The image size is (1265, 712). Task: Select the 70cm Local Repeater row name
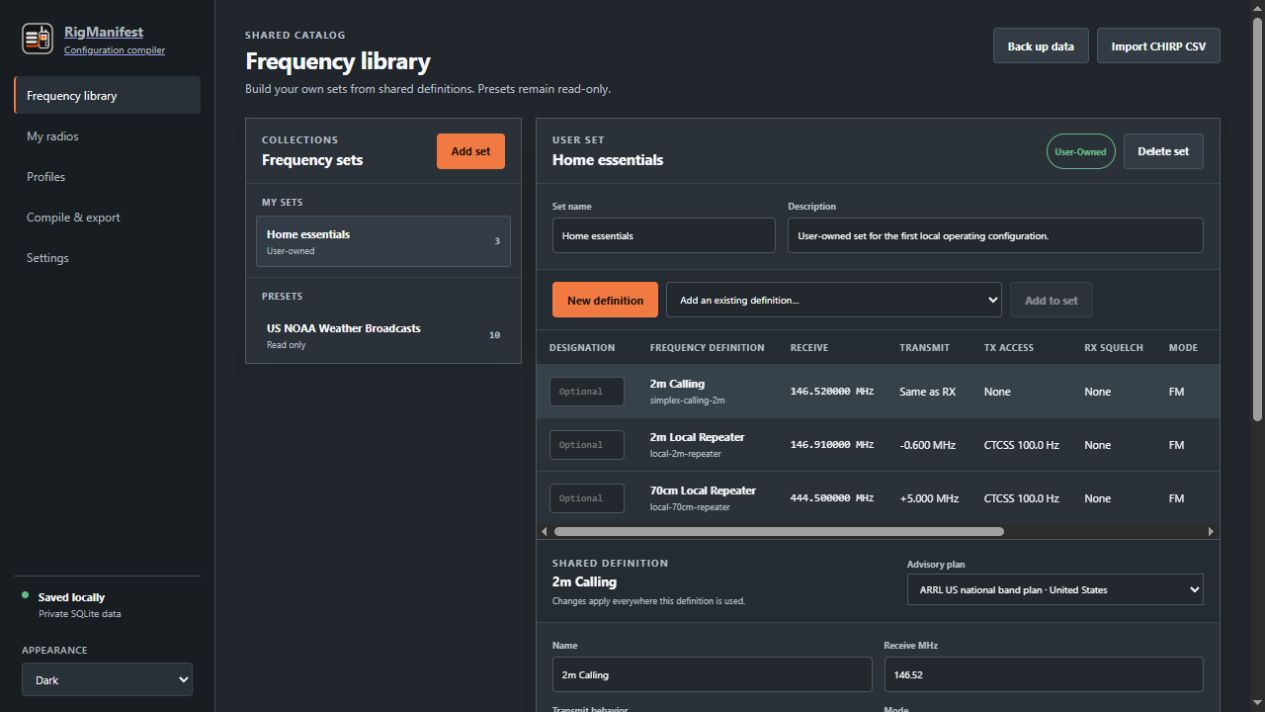(703, 490)
